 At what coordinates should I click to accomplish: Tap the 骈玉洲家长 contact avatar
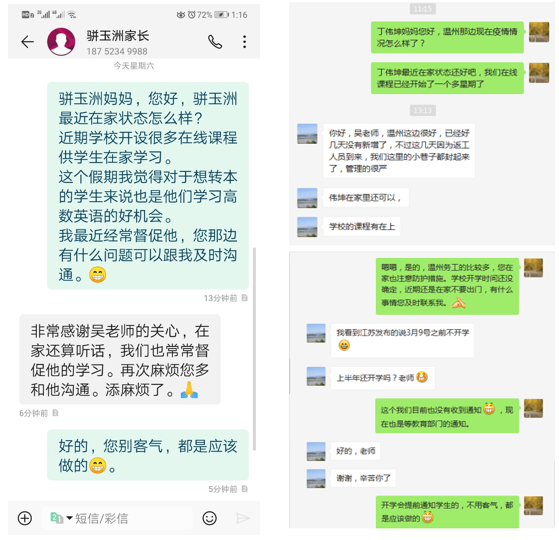(x=61, y=42)
